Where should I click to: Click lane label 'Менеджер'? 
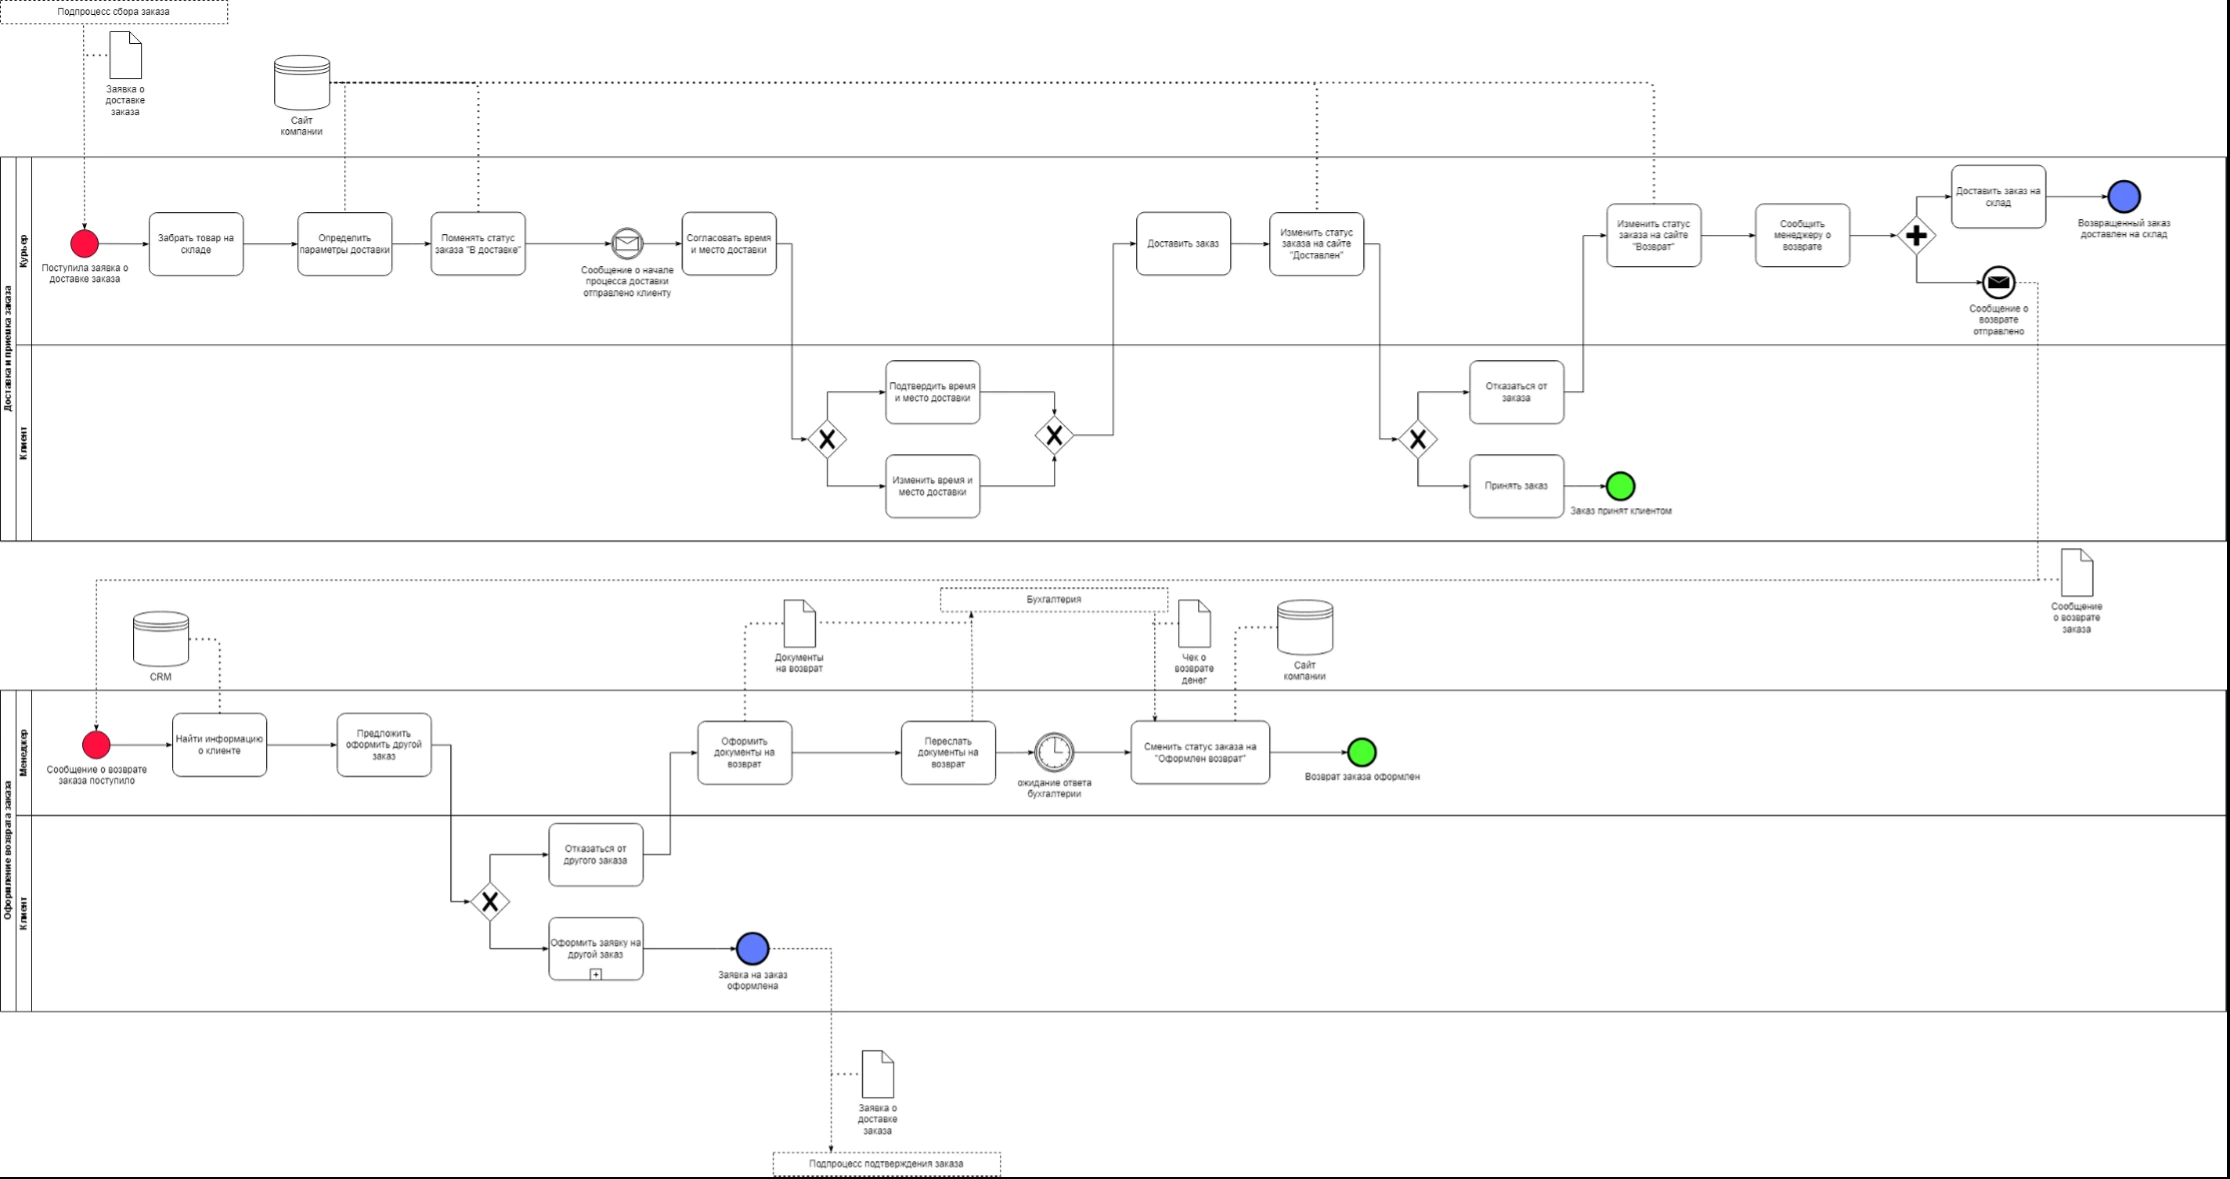[24, 753]
